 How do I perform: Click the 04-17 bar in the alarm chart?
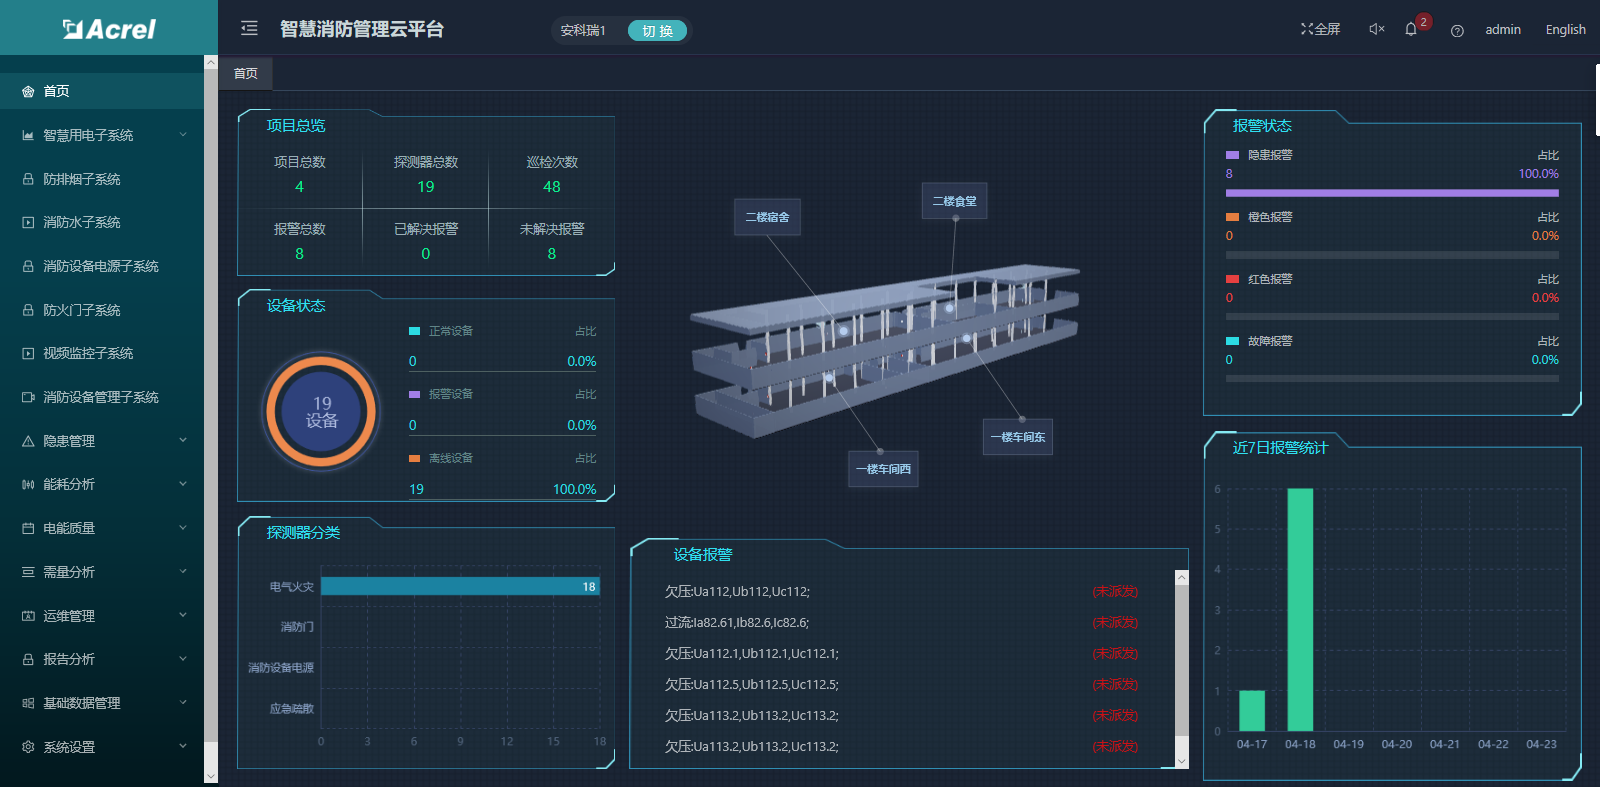coord(1252,711)
